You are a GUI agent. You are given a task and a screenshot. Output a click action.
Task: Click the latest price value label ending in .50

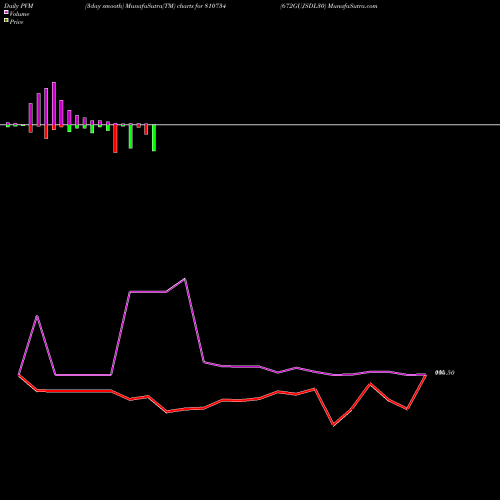[x=445, y=373]
